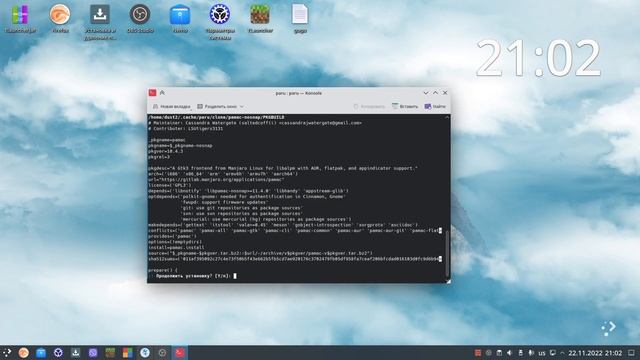Open the system settings gear desktop icon
Viewport: 640px width, 360px height.
click(x=220, y=21)
